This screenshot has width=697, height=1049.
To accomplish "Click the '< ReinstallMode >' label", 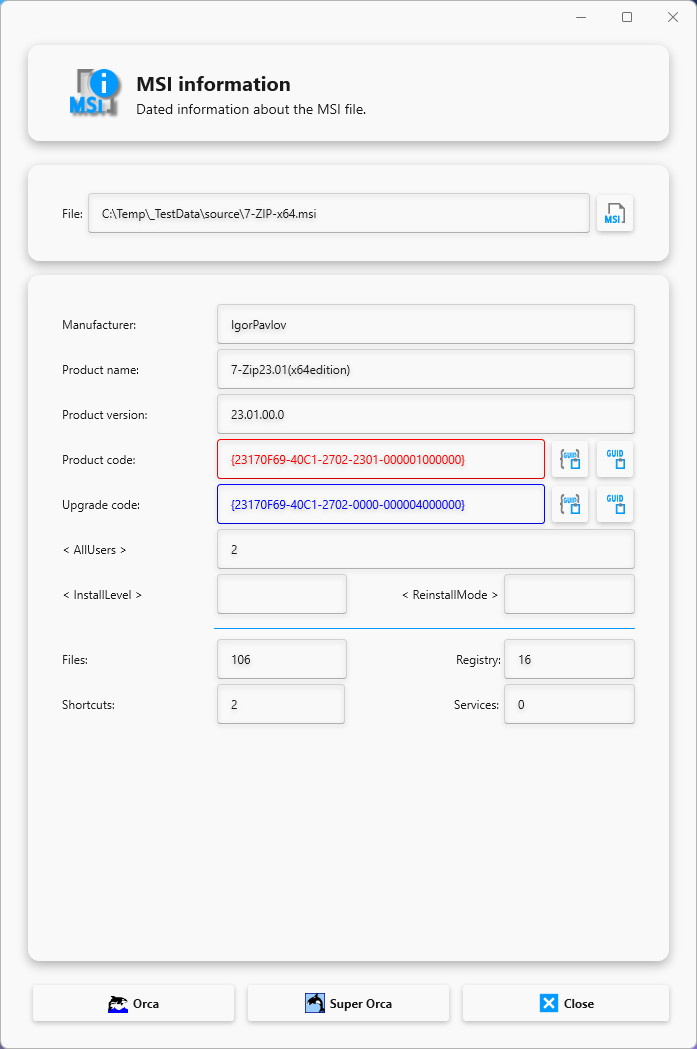I will [x=450, y=594].
